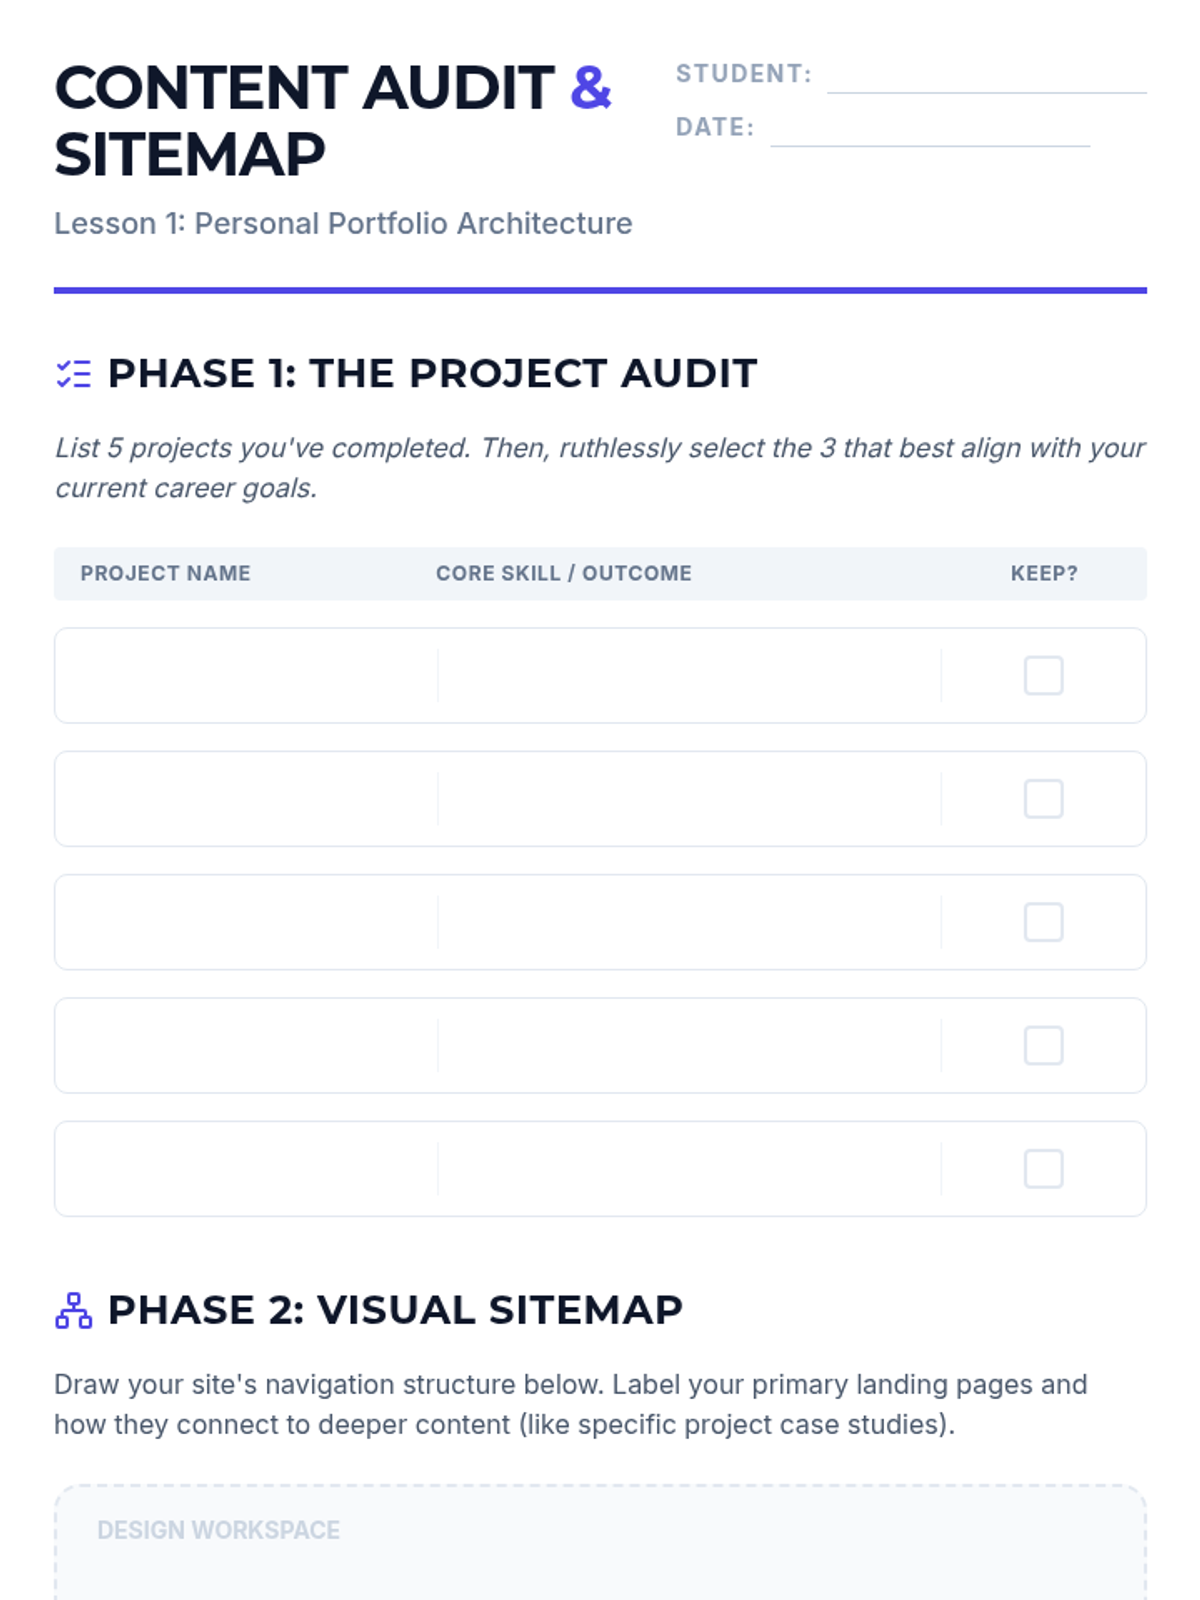Toggle the Keep checkbox in the third row
Image resolution: width=1200 pixels, height=1600 pixels.
(x=1043, y=922)
